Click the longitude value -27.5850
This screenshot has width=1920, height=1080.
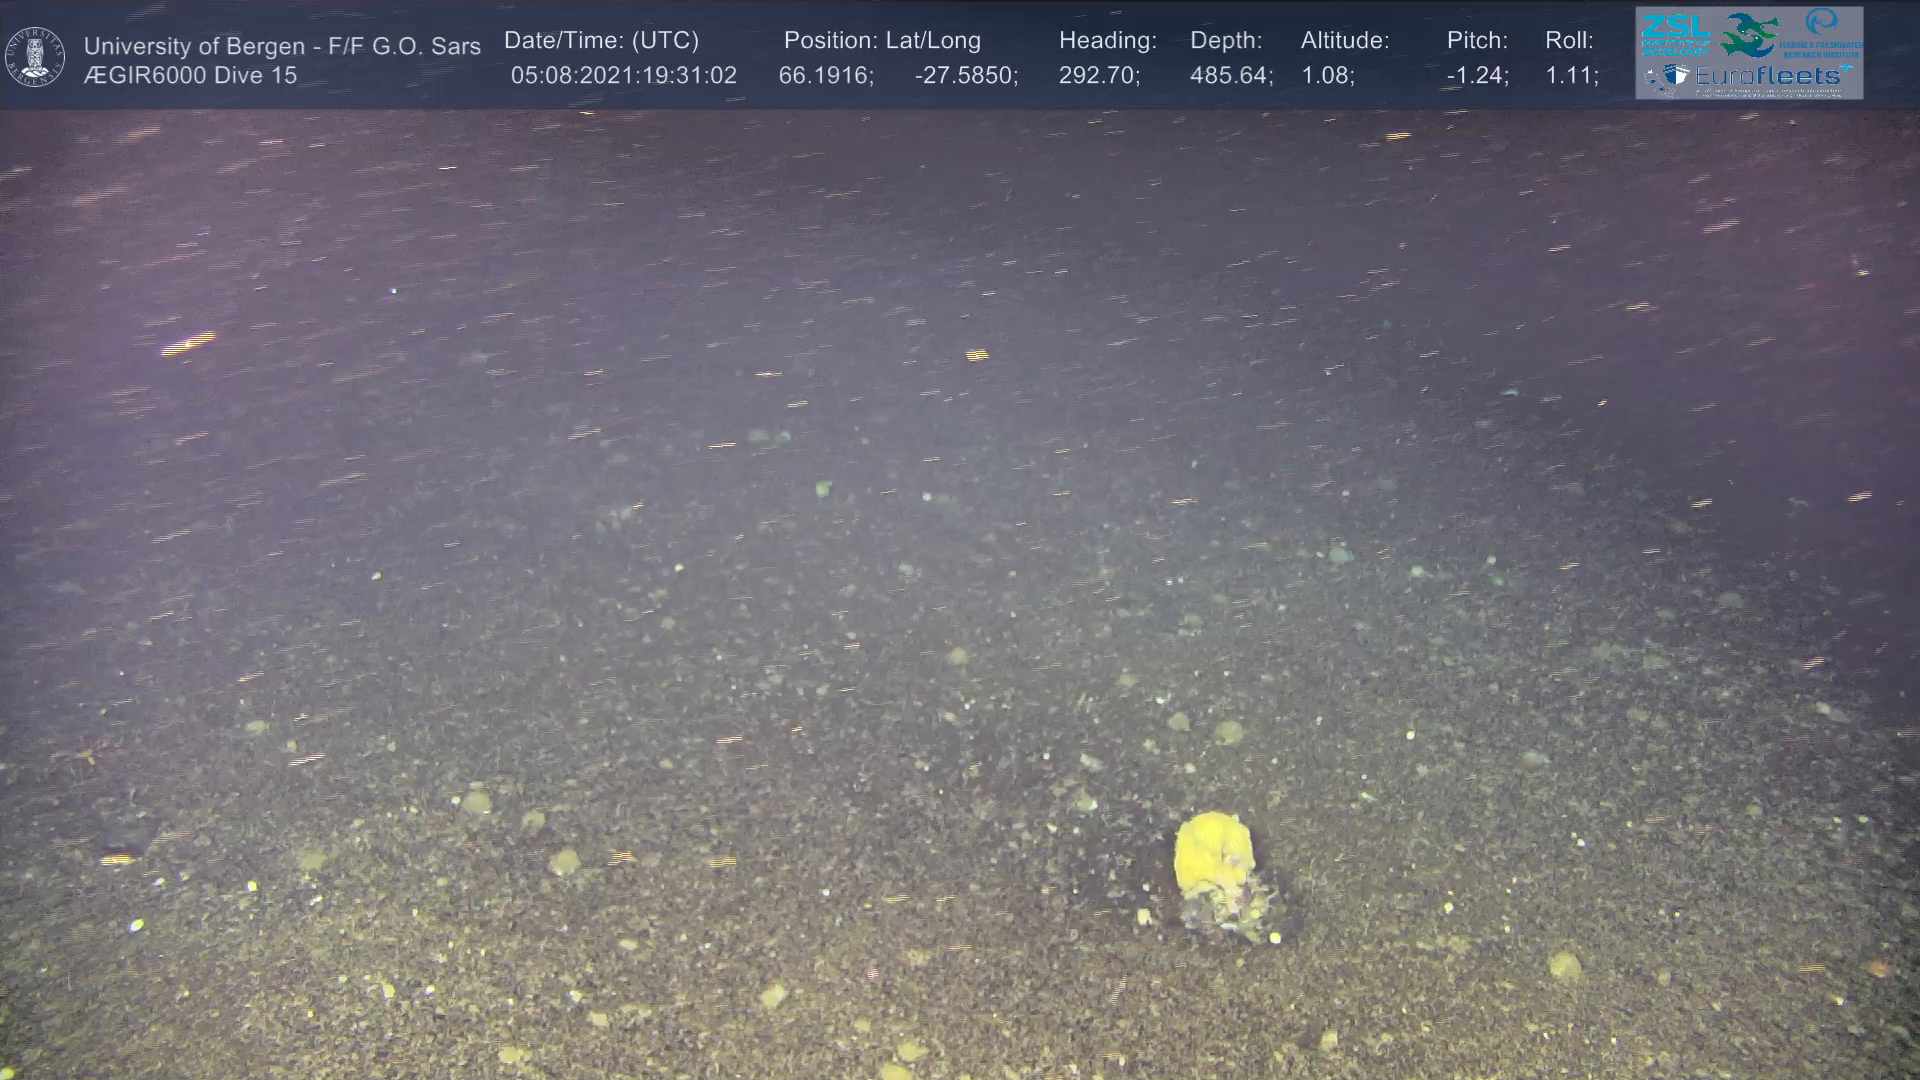coord(965,75)
